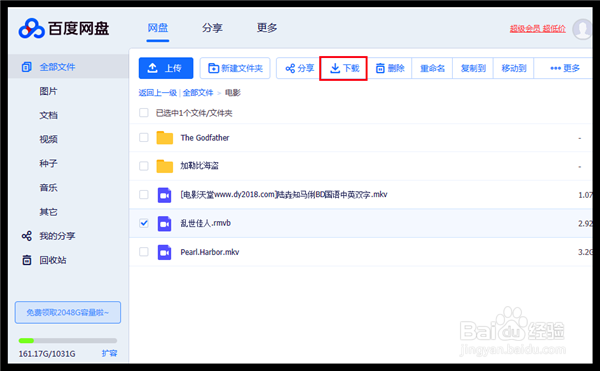Screen dimensions: 600x371
Task: Download the selected file with 下载
Action: 344,68
